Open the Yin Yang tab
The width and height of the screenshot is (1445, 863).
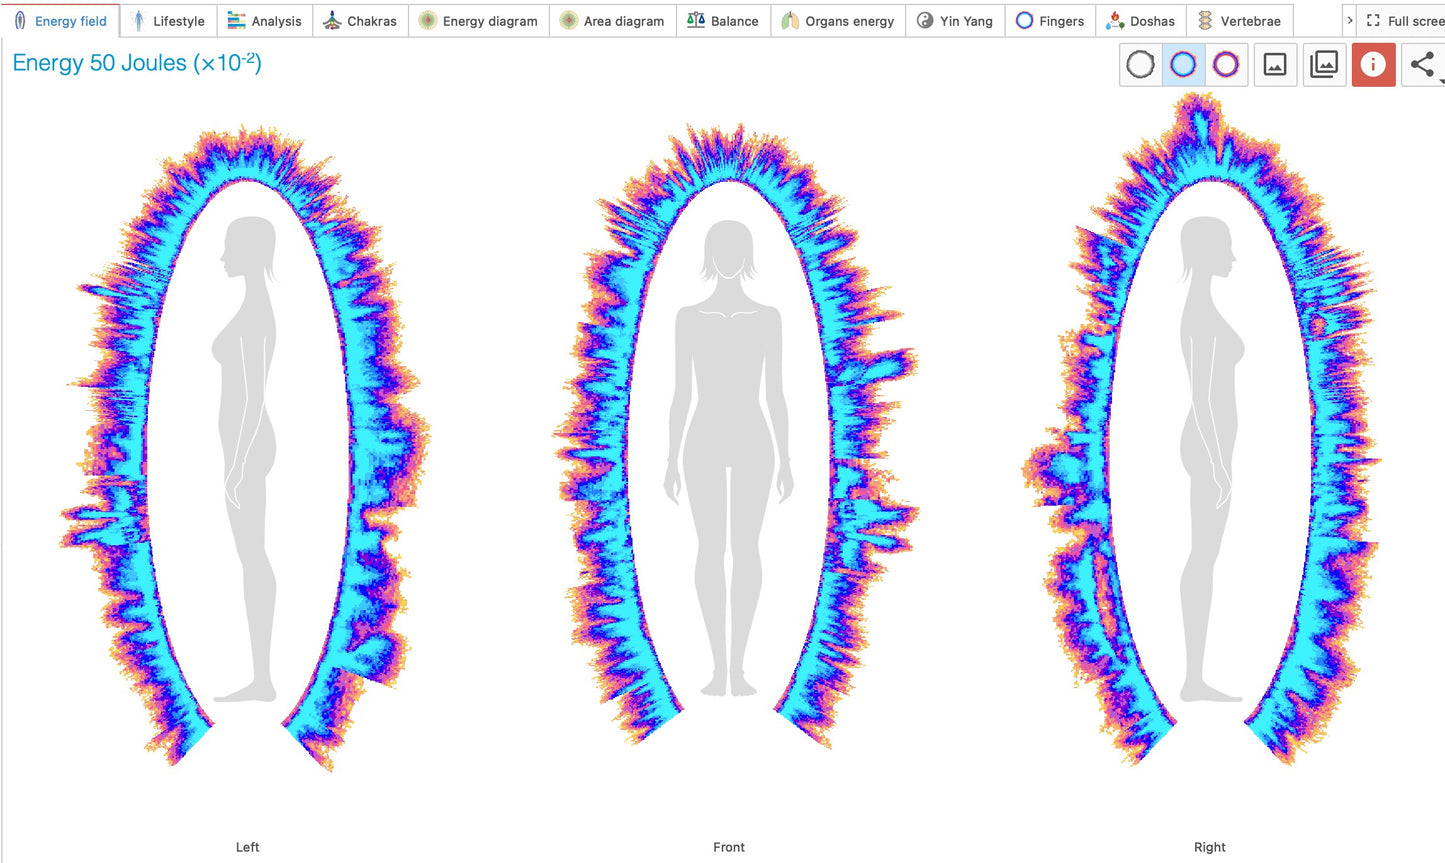(x=955, y=21)
